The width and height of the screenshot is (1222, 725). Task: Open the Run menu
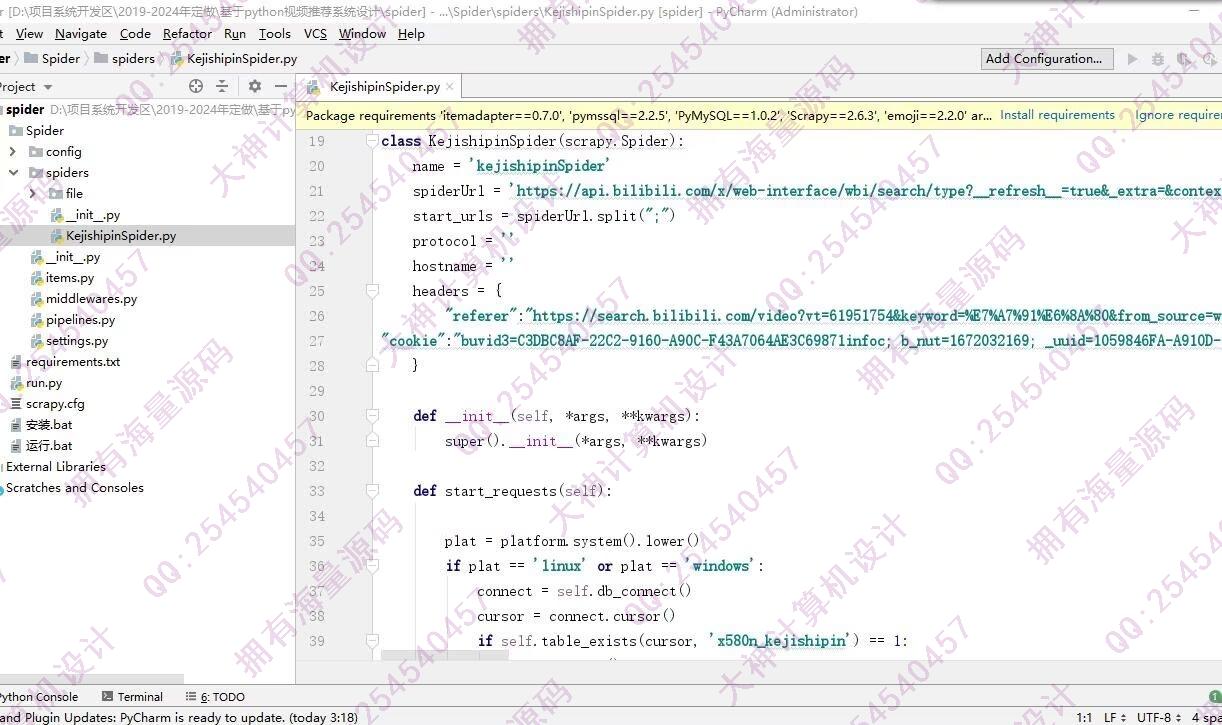(235, 34)
